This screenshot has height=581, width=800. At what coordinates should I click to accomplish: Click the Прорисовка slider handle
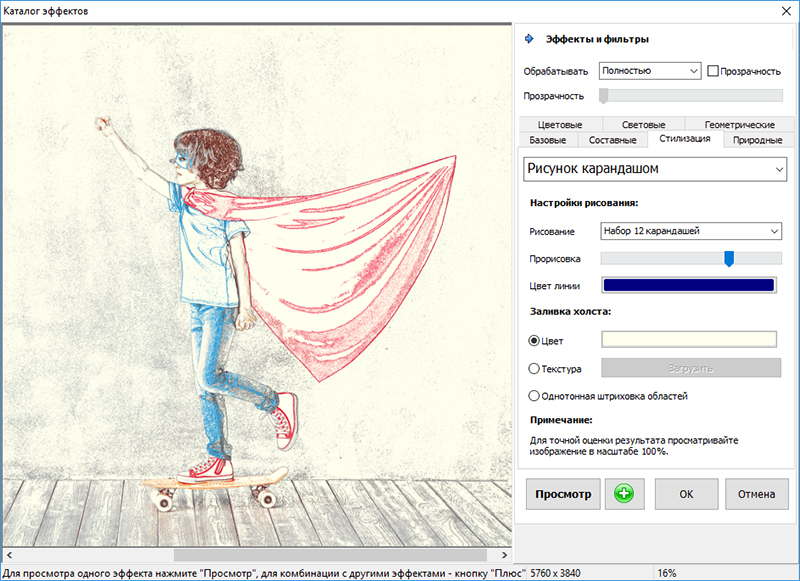click(x=729, y=259)
